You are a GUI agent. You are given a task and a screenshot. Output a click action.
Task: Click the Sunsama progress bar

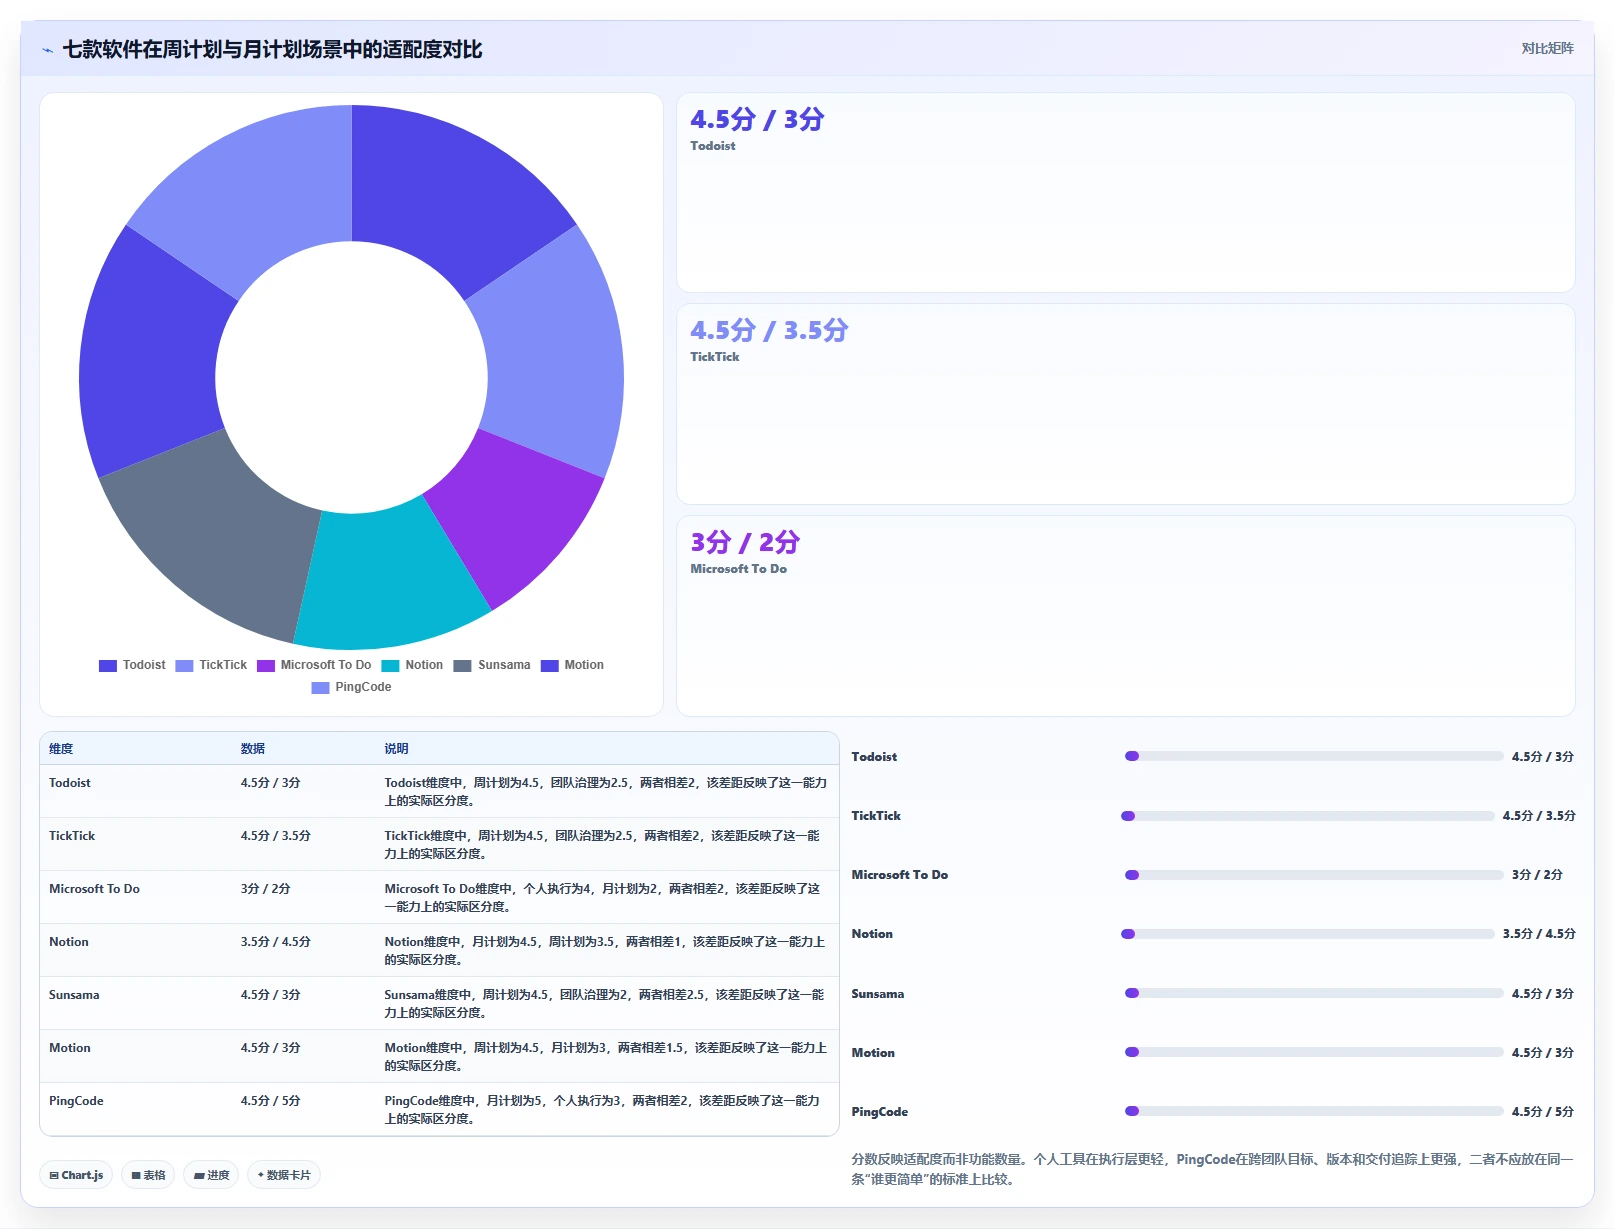click(x=1314, y=993)
